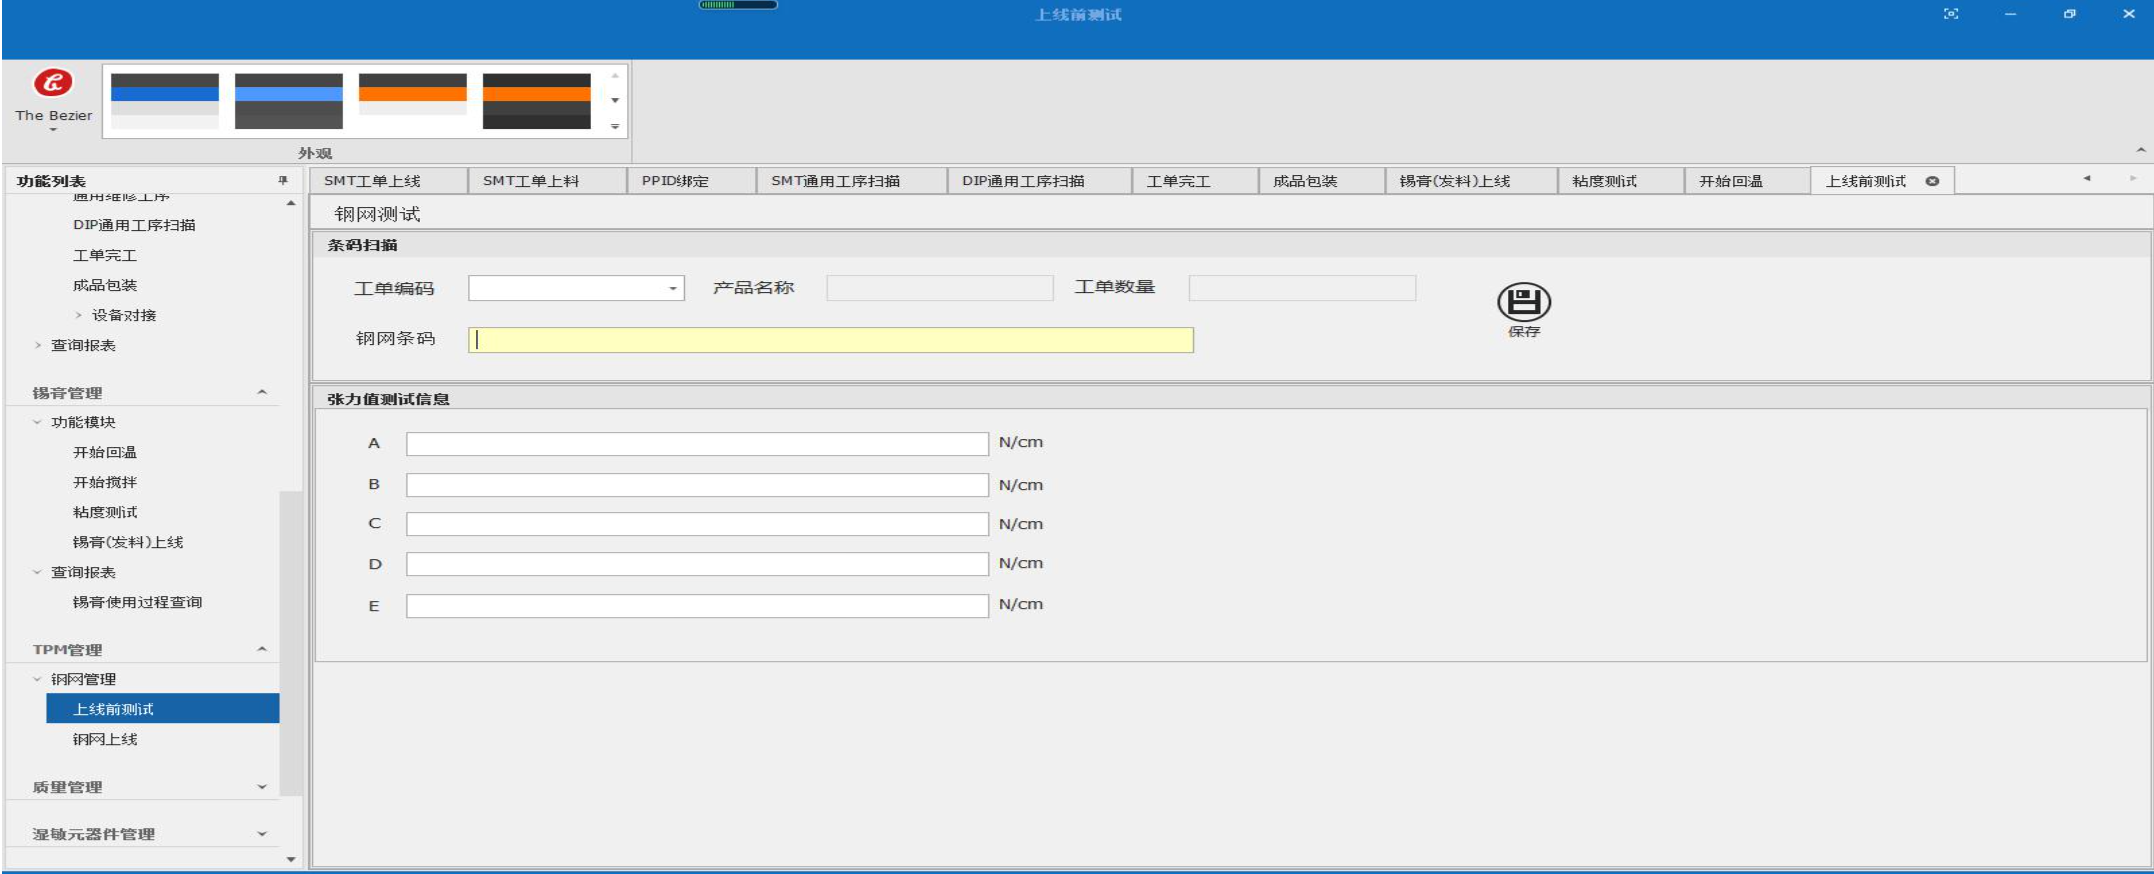Click the tension value A input field

[x=697, y=444]
